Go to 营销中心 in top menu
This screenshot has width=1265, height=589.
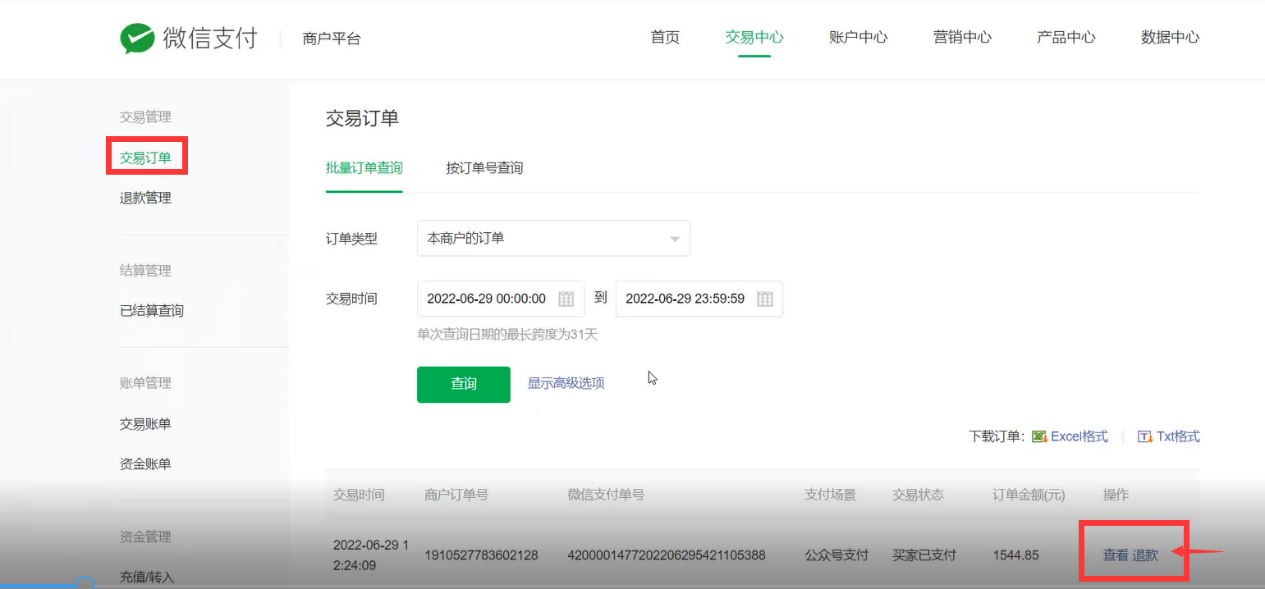(x=962, y=37)
